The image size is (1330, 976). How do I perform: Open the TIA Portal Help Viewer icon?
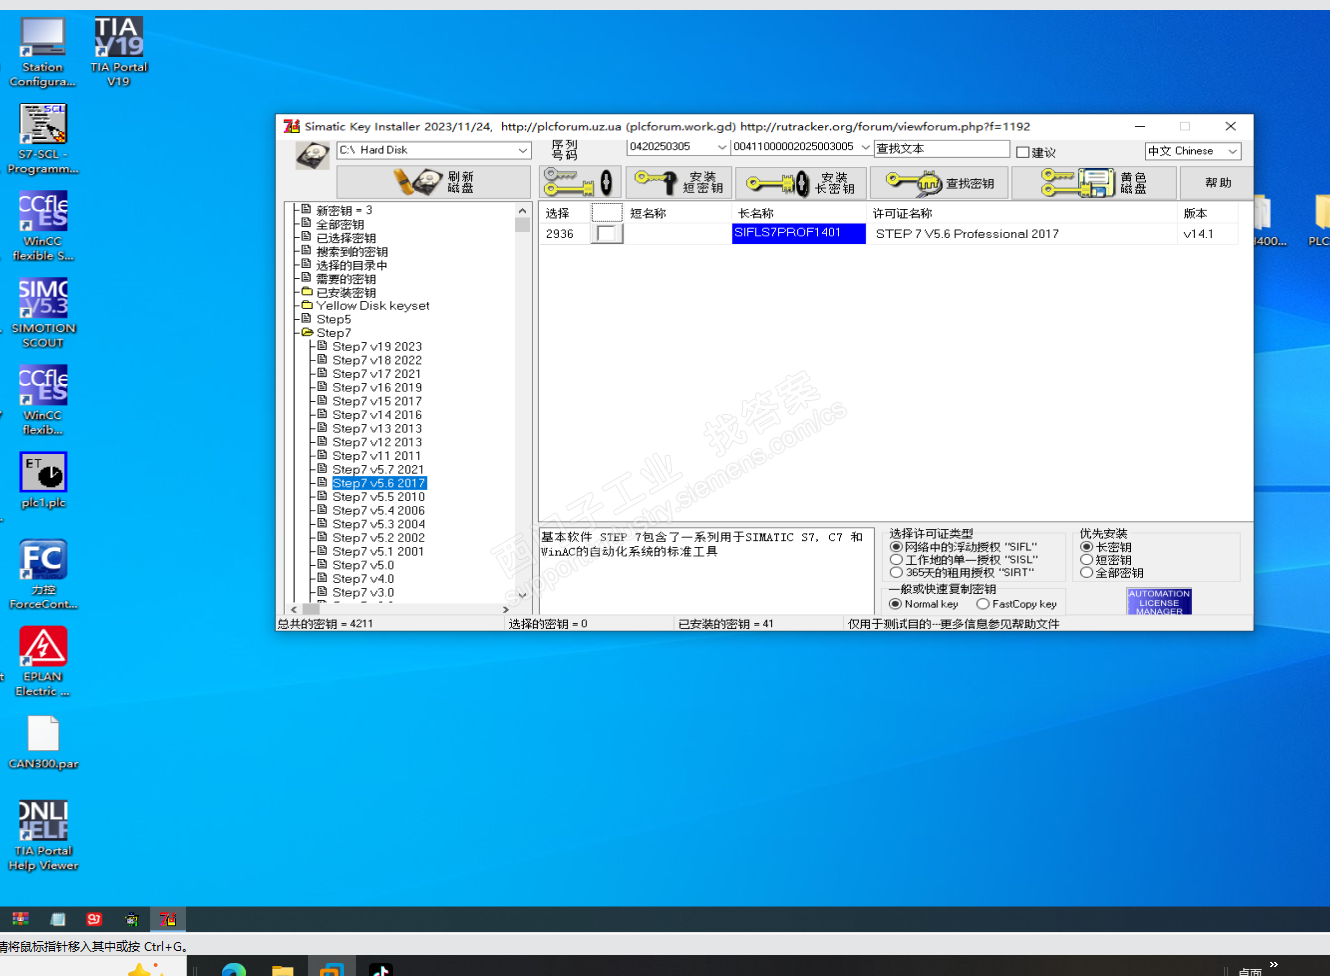43,835
